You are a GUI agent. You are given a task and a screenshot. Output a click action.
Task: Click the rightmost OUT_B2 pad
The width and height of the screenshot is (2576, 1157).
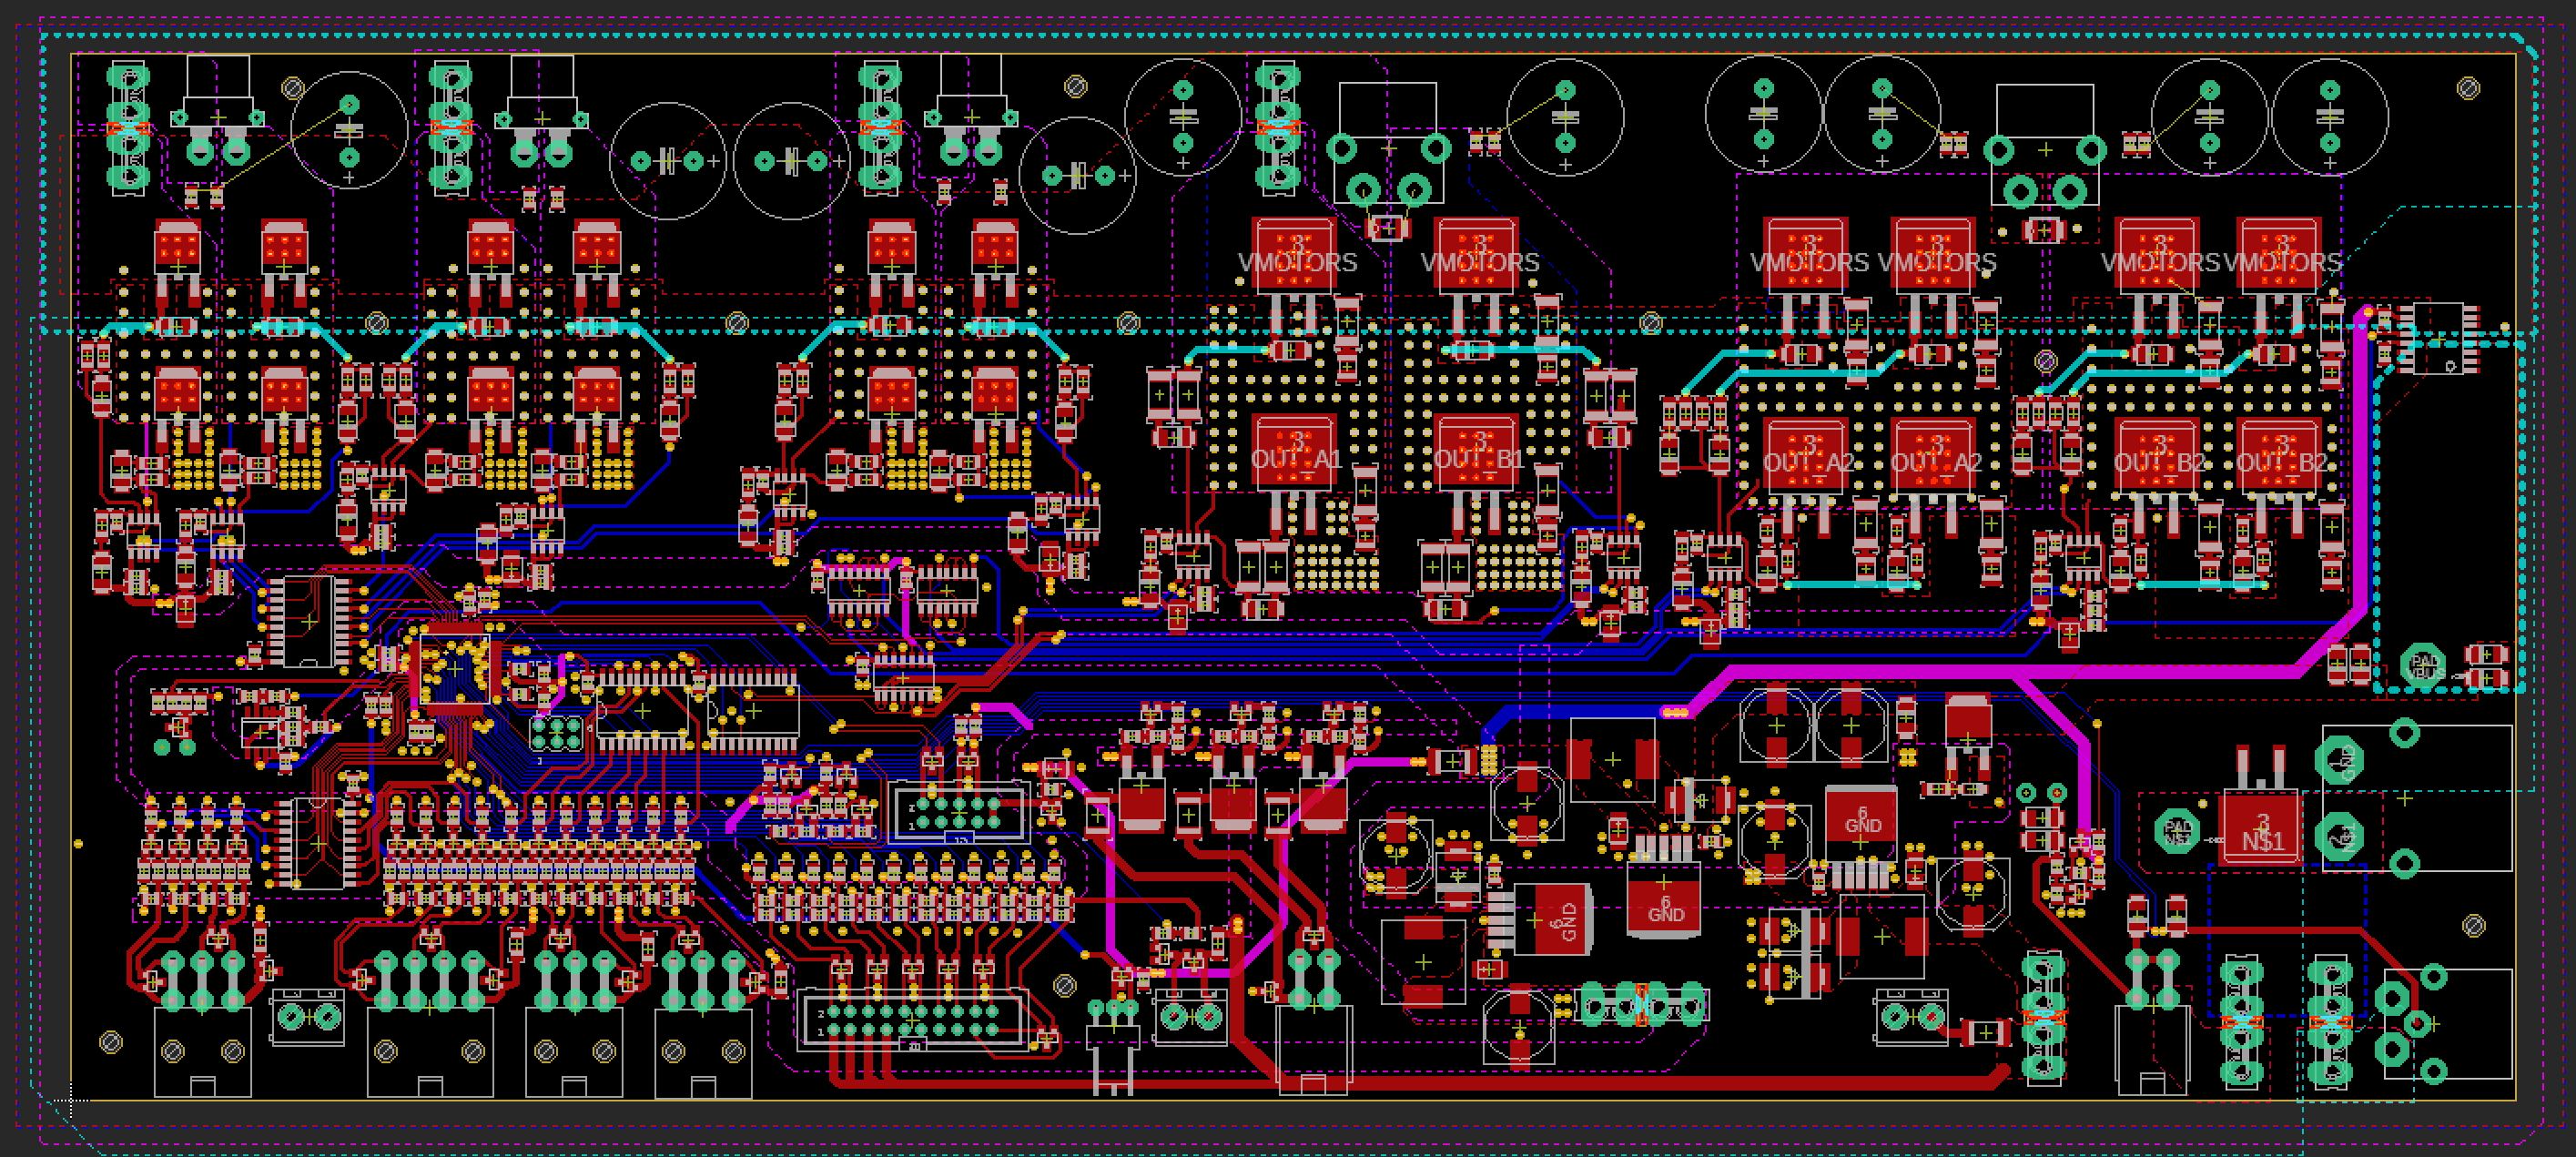tap(2280, 455)
